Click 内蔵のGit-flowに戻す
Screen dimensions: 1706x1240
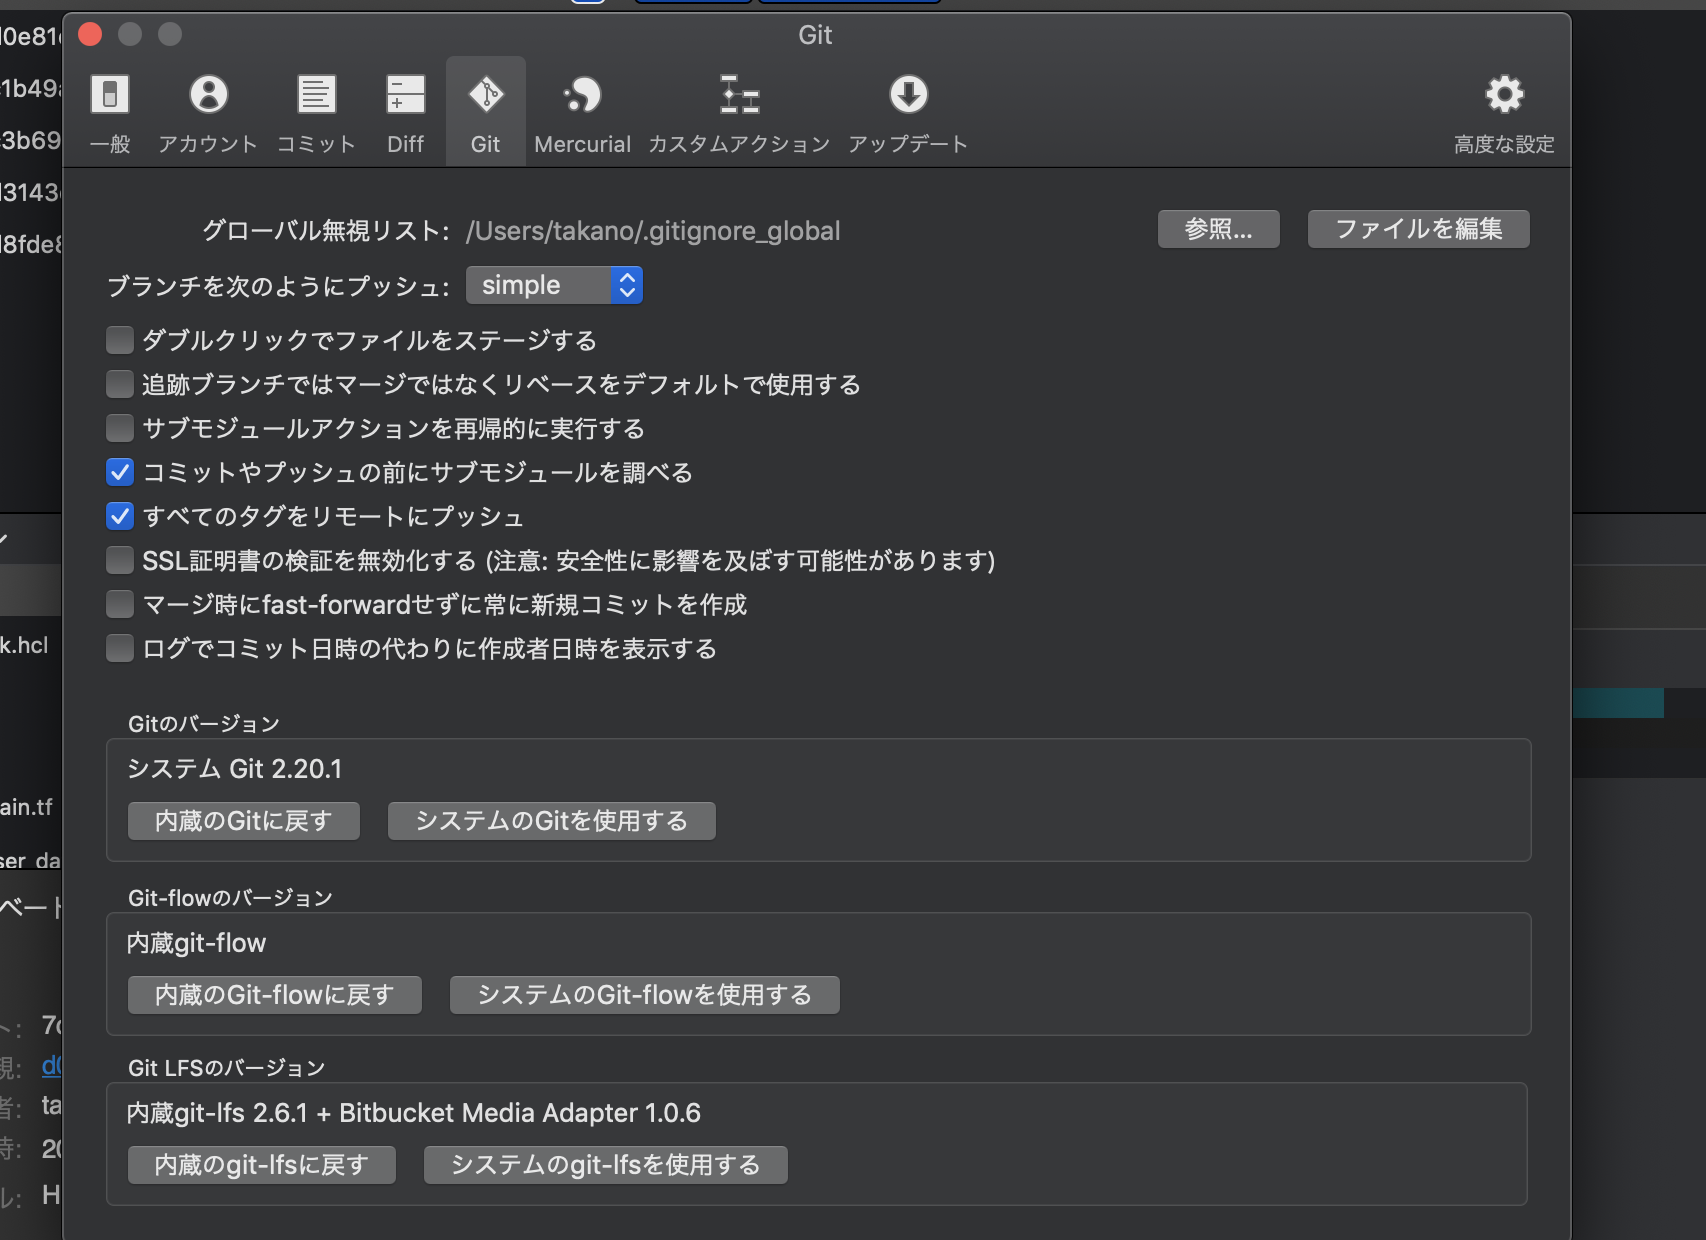274,994
